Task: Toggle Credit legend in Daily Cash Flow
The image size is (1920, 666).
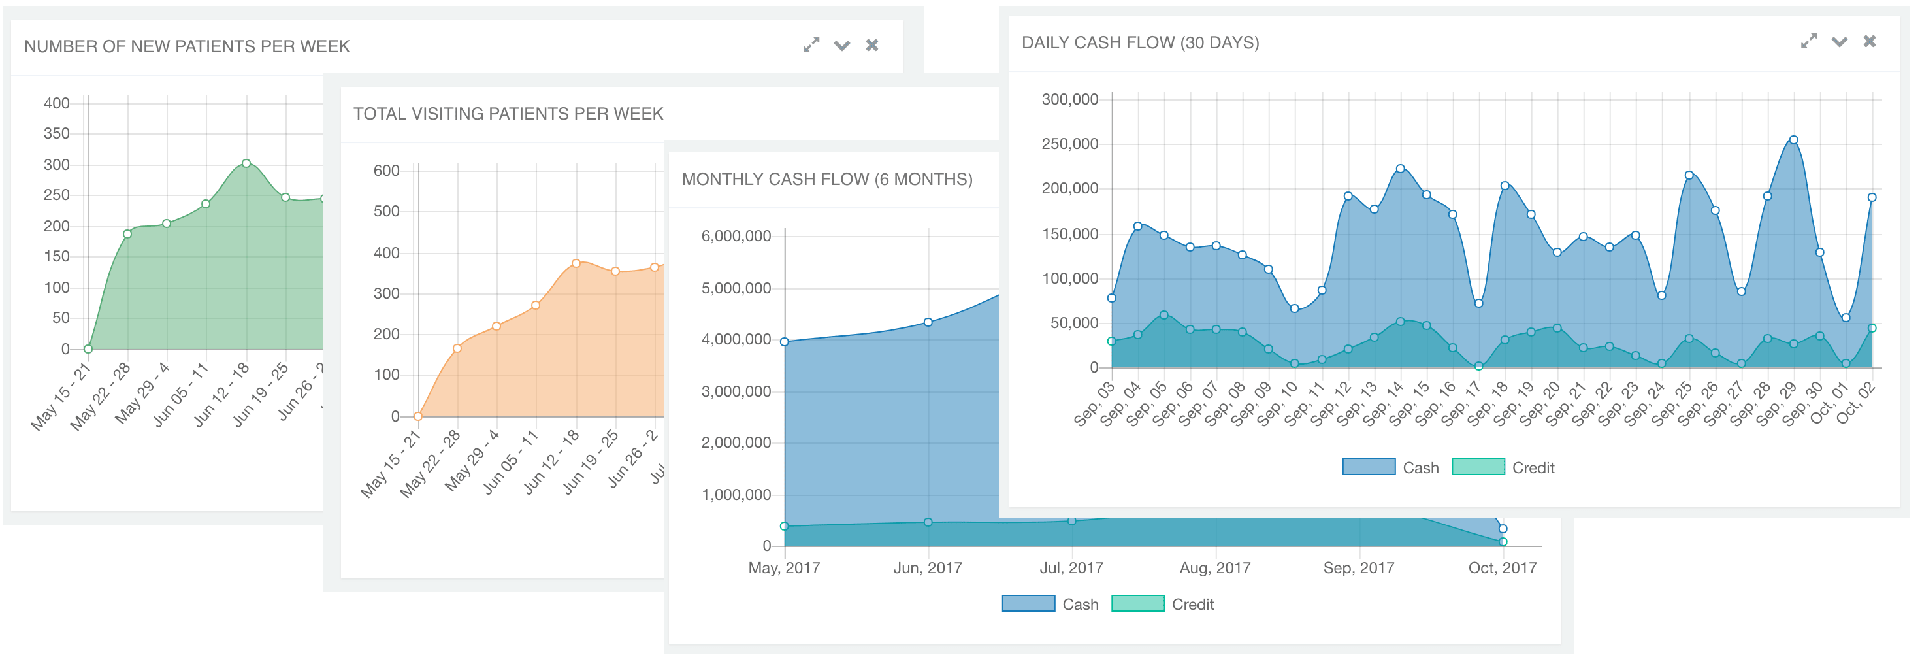Action: [1503, 467]
